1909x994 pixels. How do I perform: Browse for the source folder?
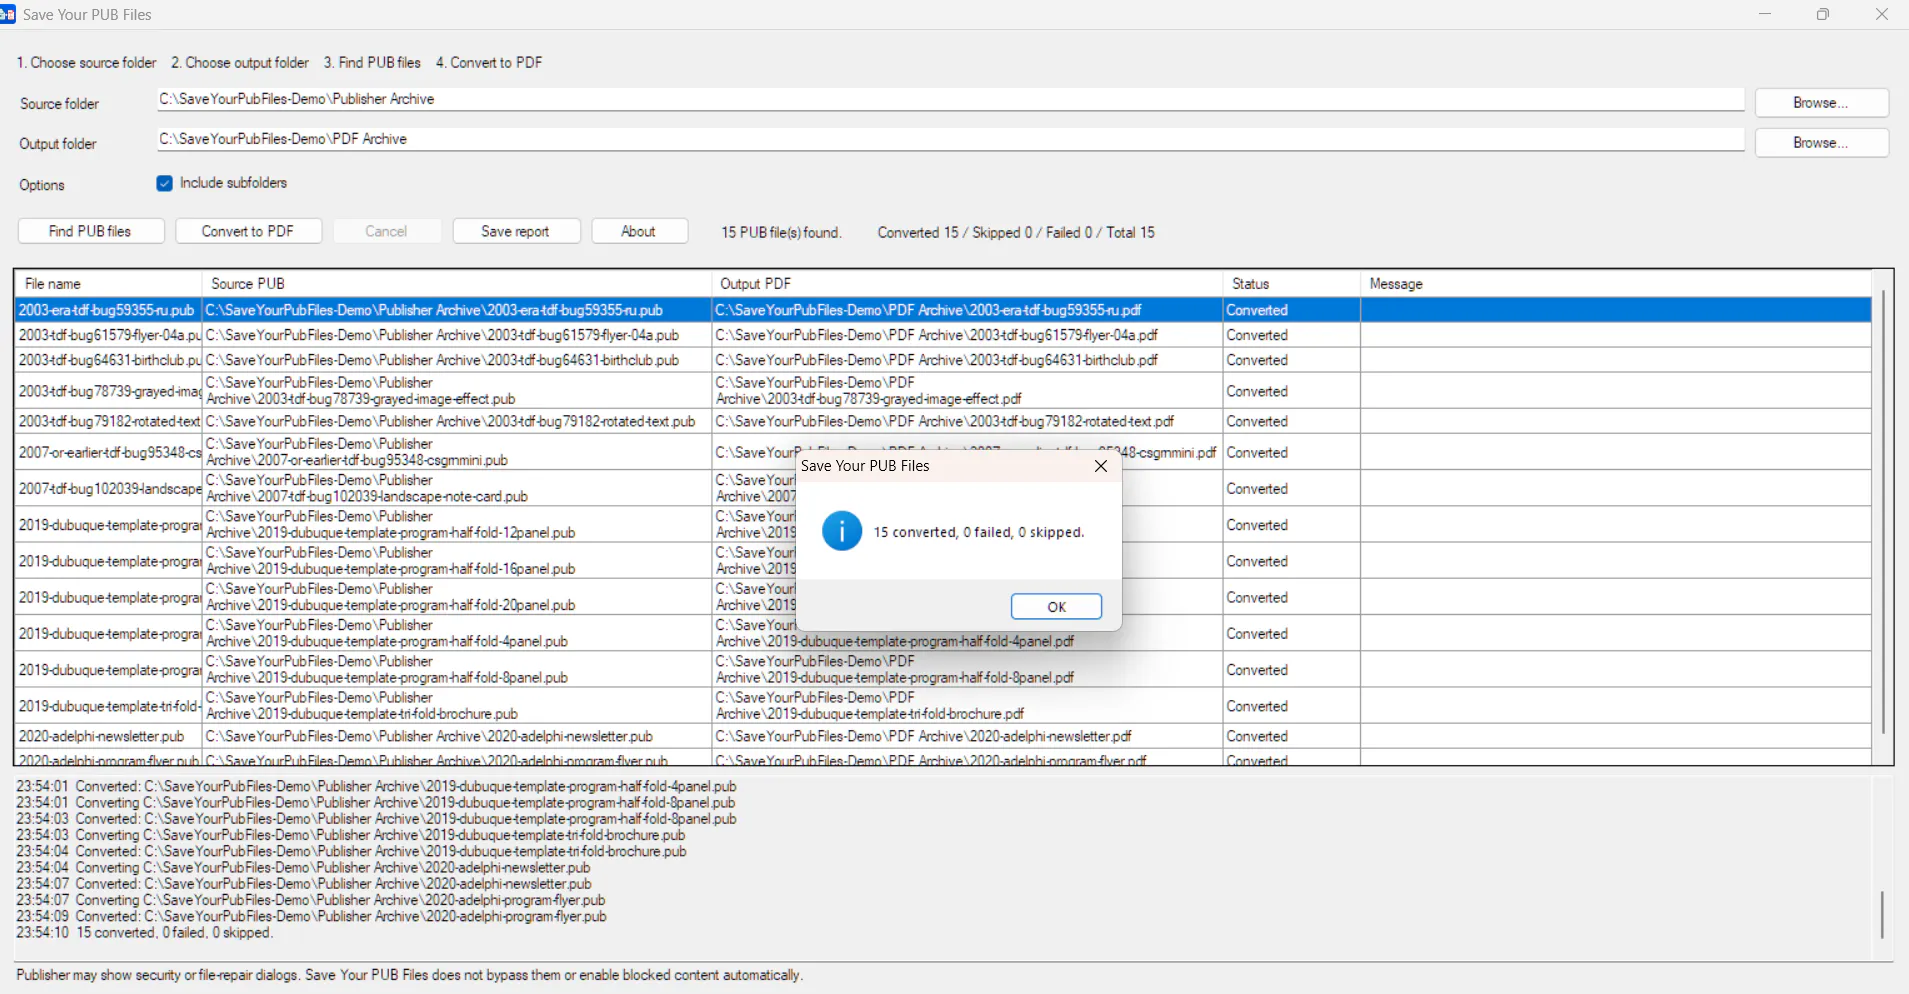(x=1821, y=103)
